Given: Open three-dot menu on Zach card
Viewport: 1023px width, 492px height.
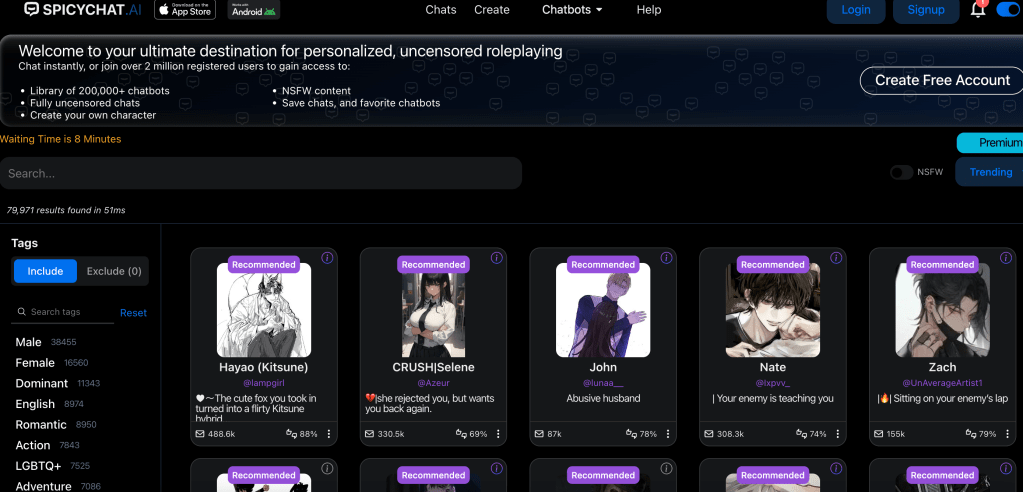Looking at the screenshot, I should click(1007, 434).
